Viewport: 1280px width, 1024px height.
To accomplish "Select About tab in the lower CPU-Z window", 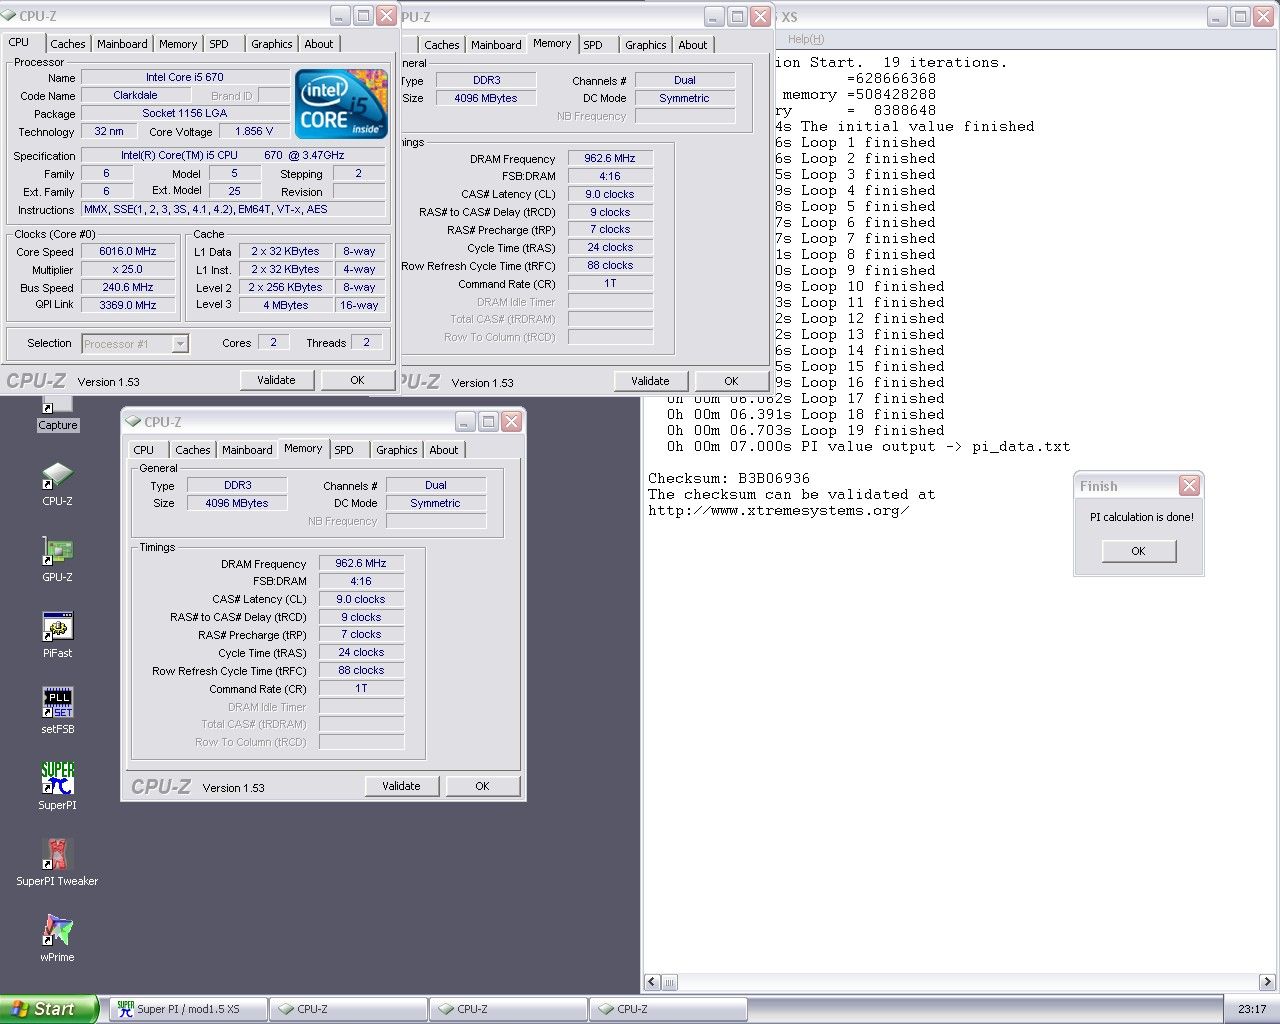I will (x=444, y=450).
